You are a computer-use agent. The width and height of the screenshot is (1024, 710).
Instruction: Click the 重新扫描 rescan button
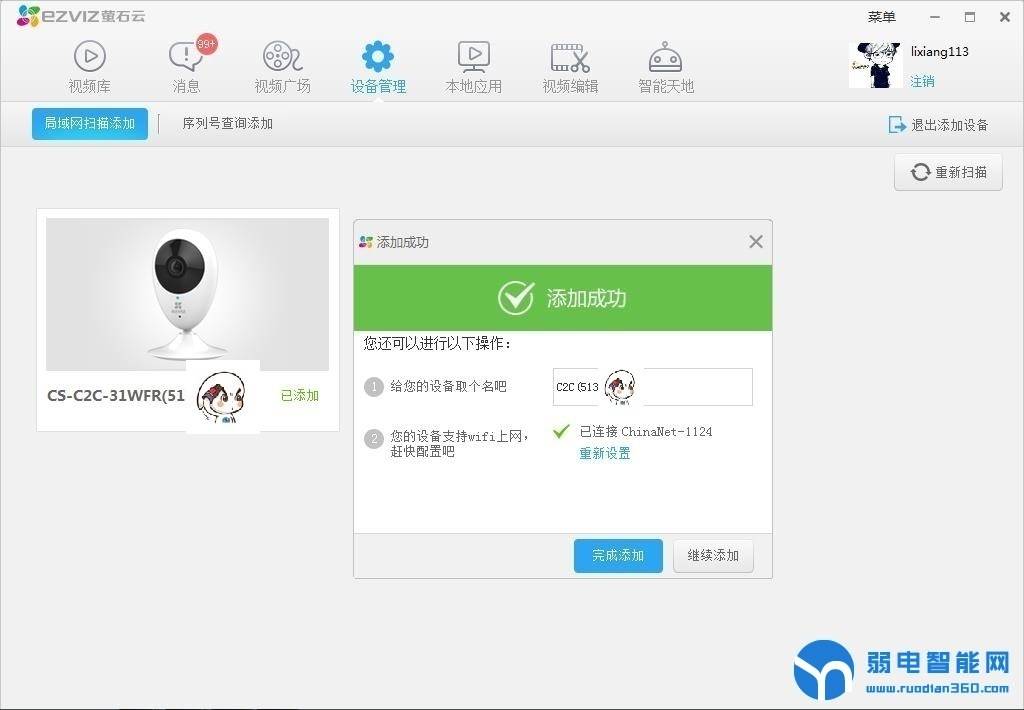click(x=948, y=172)
